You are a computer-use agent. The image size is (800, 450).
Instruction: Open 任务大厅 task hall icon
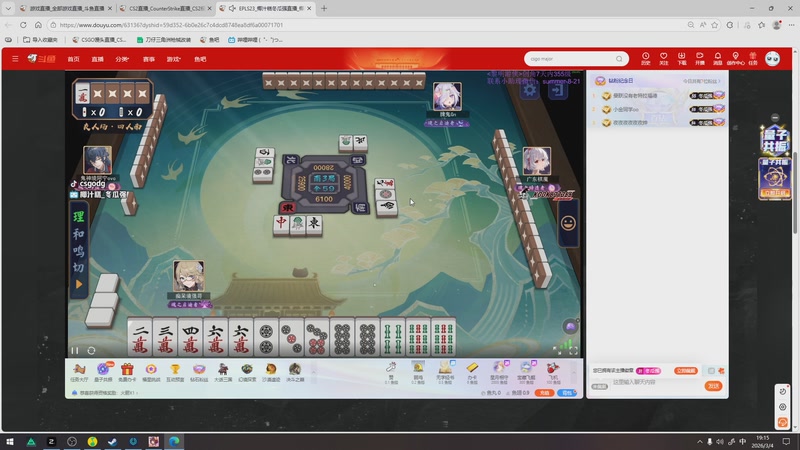click(x=79, y=372)
